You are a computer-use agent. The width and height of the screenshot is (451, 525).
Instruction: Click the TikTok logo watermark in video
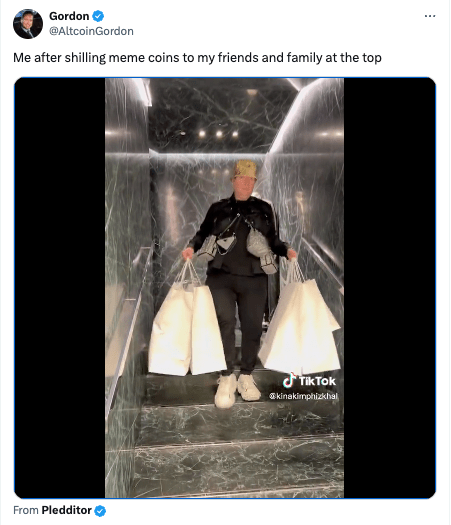click(309, 381)
